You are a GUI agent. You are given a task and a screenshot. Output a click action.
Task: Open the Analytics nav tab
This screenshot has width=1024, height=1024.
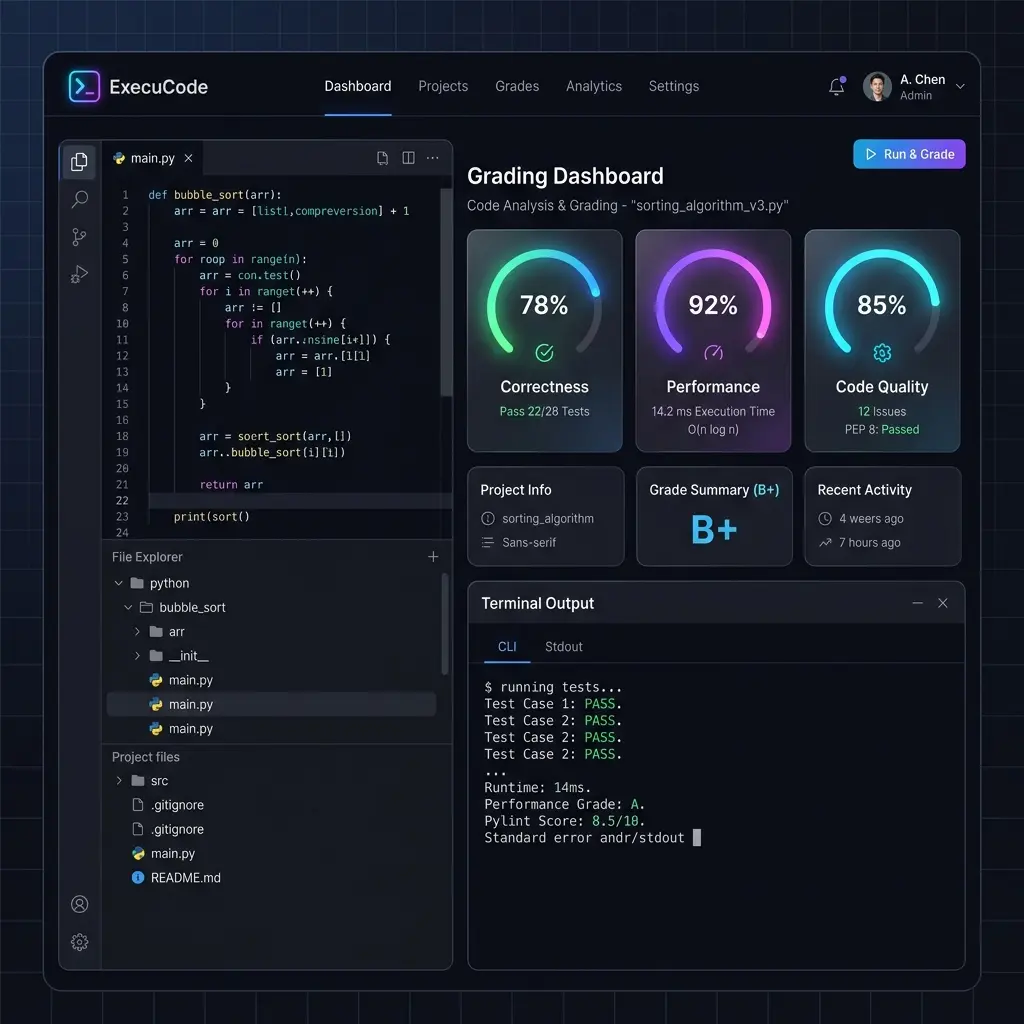click(x=594, y=86)
